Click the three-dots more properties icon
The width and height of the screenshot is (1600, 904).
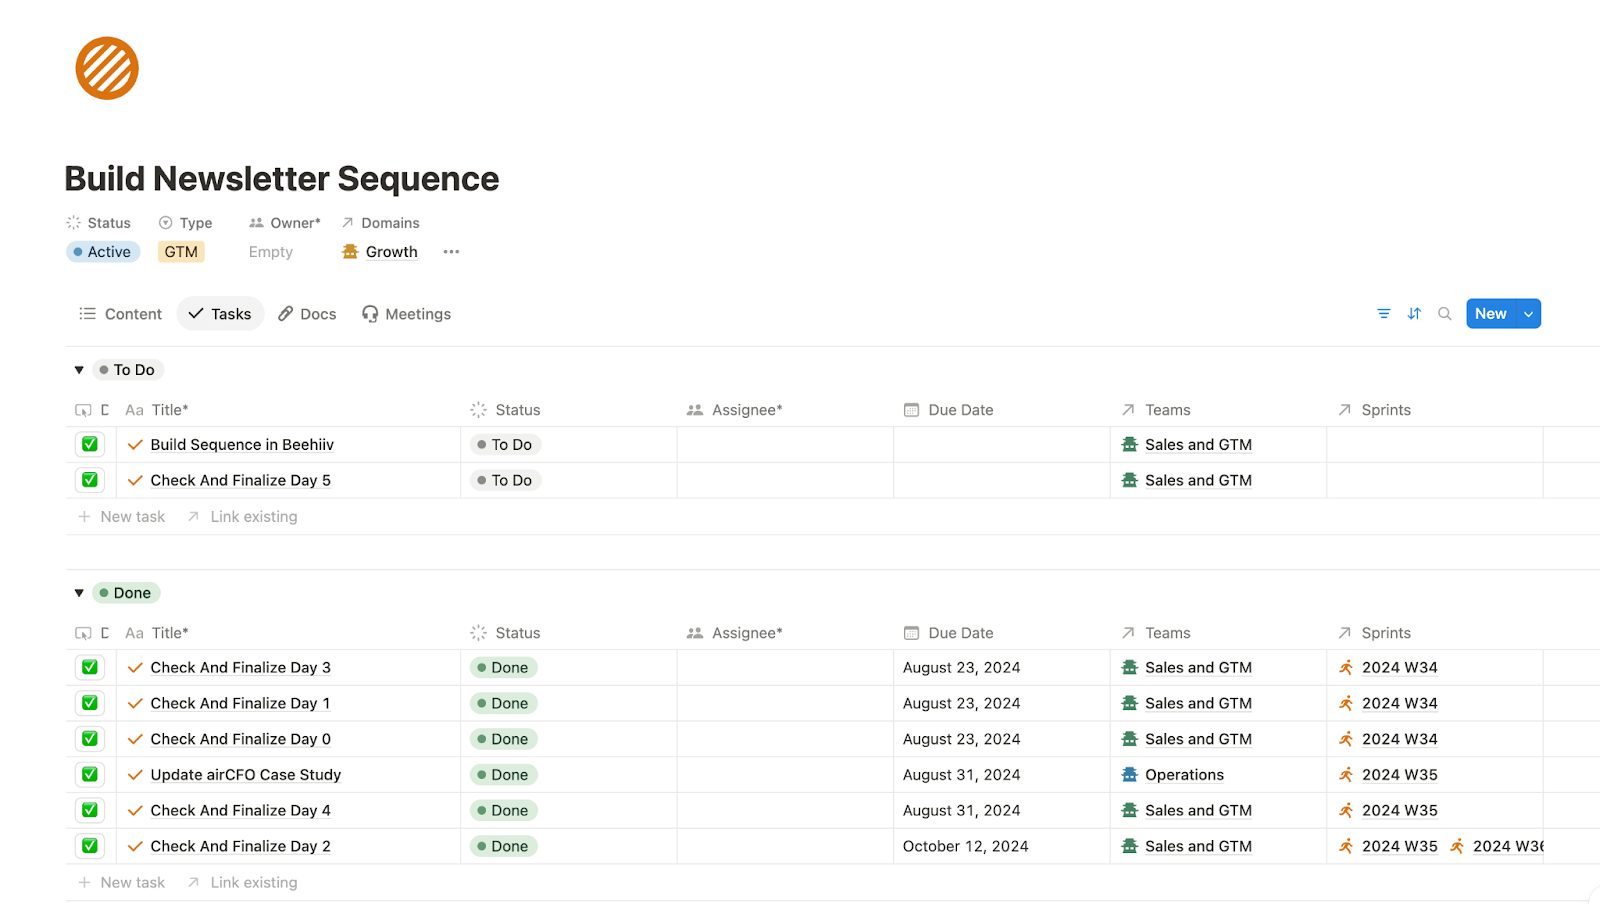point(451,252)
